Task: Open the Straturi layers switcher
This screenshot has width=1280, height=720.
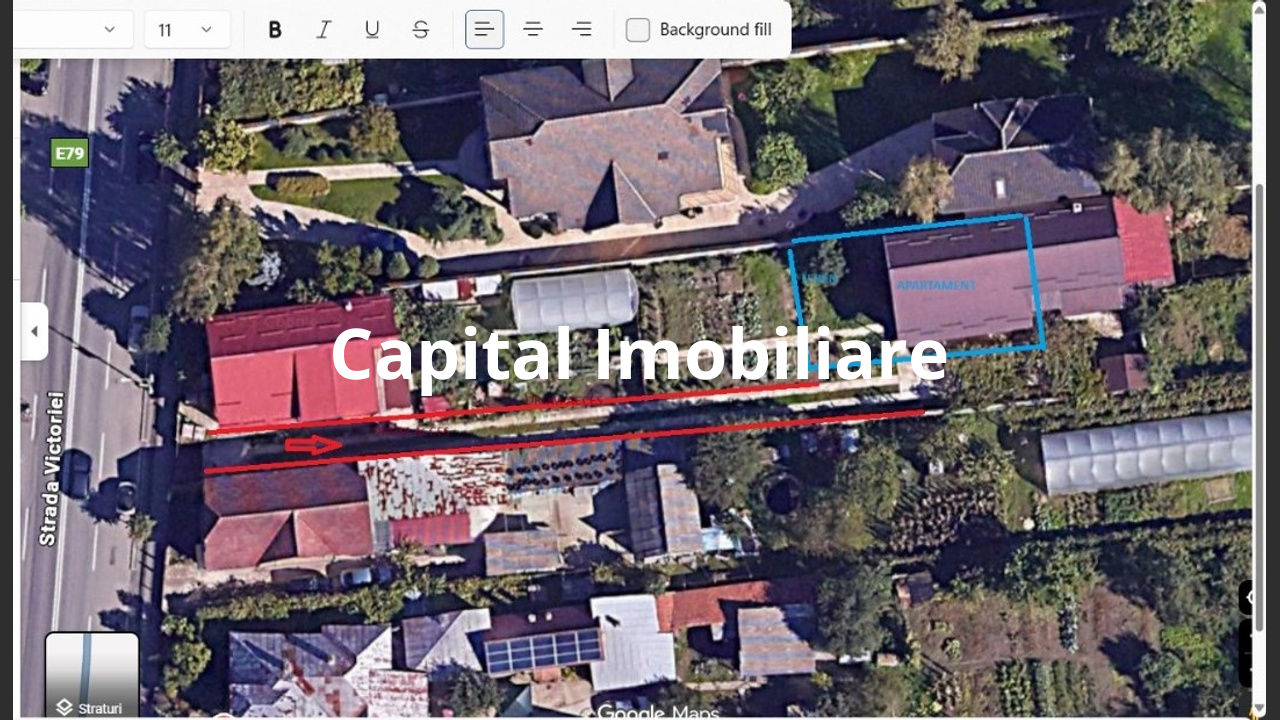Action: click(91, 675)
